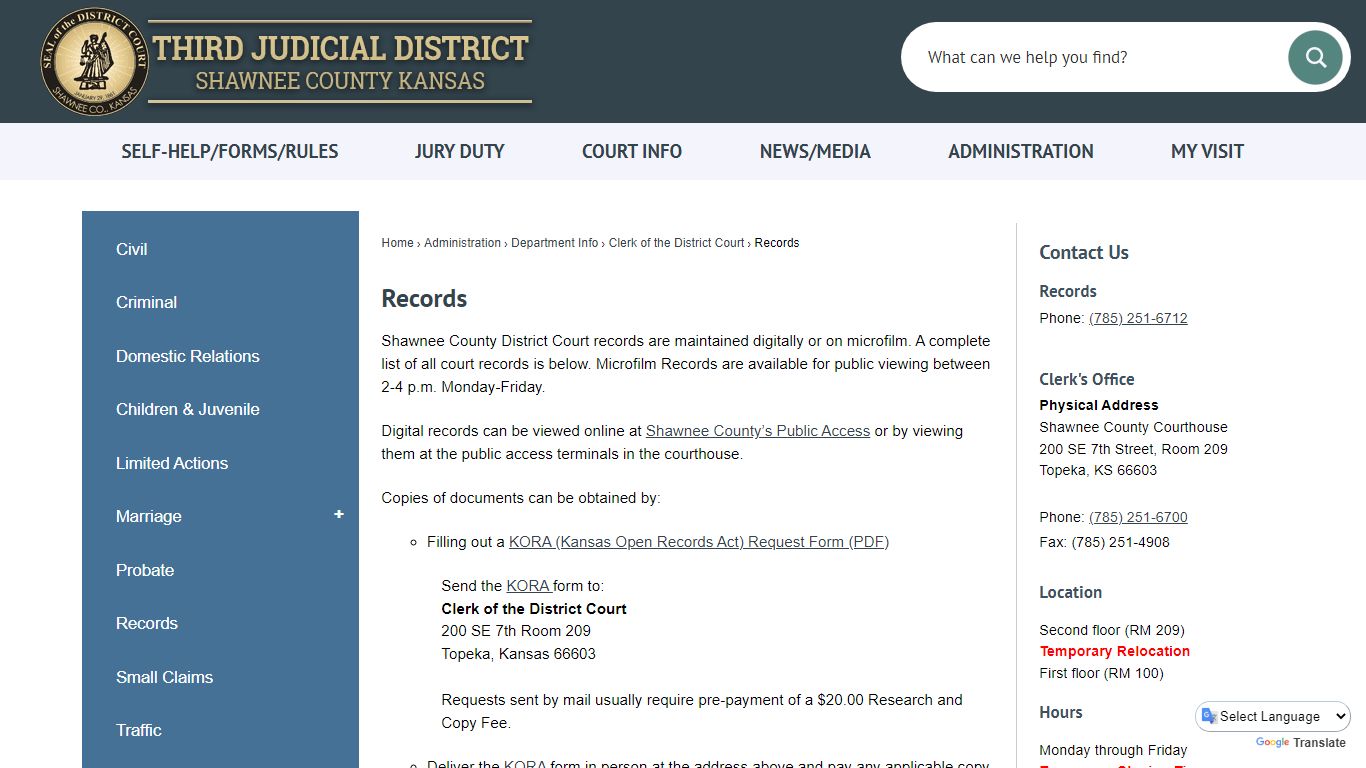Open Limited Actions sidebar link

coord(171,463)
